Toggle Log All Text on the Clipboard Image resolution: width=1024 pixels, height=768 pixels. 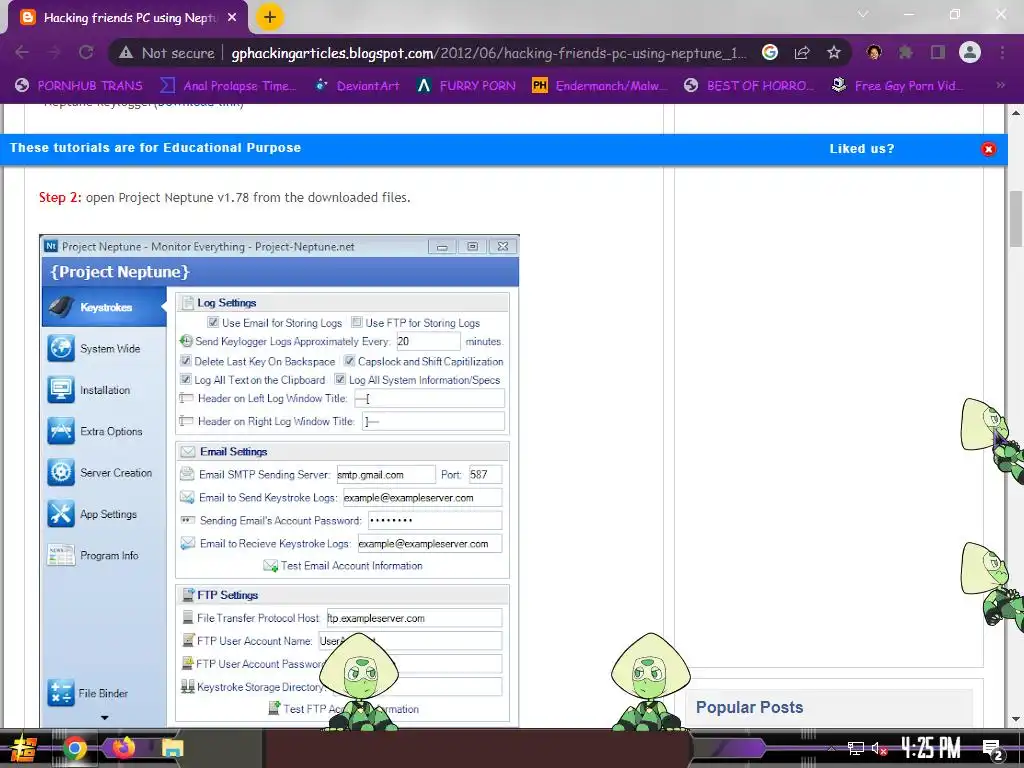tap(185, 379)
